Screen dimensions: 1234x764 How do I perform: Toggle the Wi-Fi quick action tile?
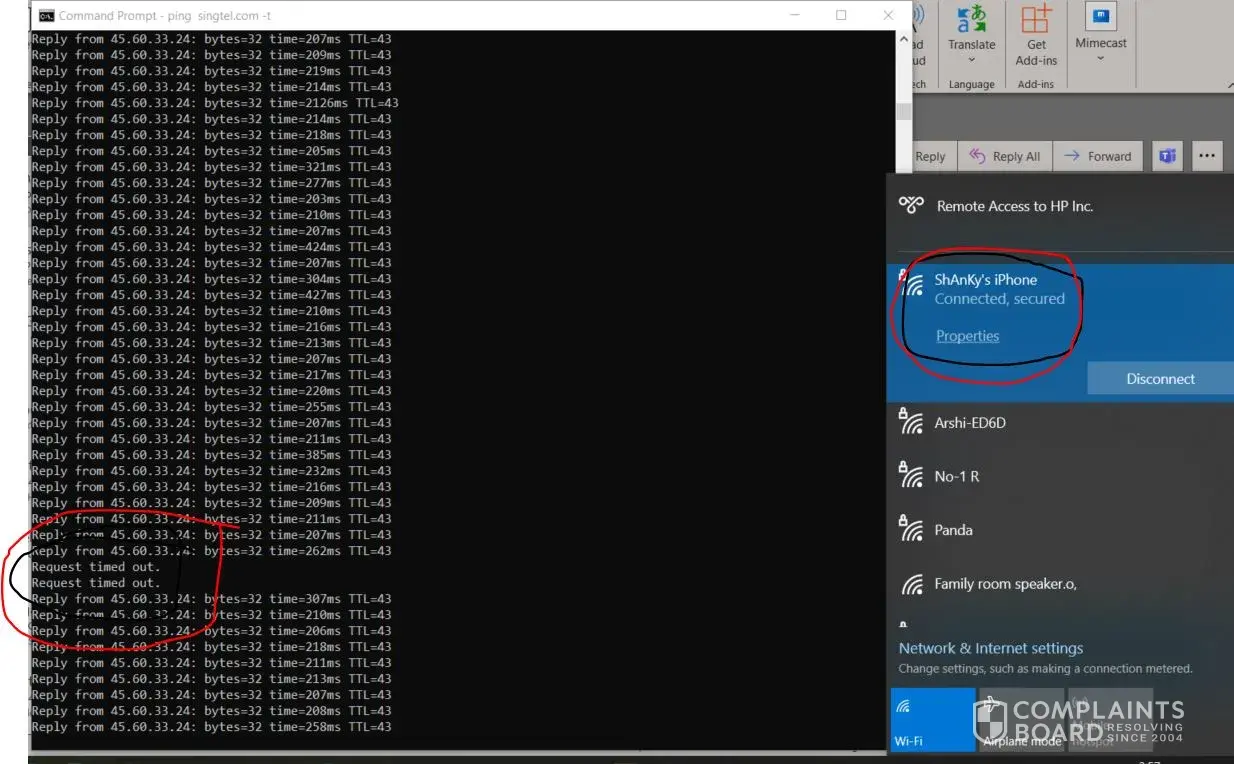[932, 719]
